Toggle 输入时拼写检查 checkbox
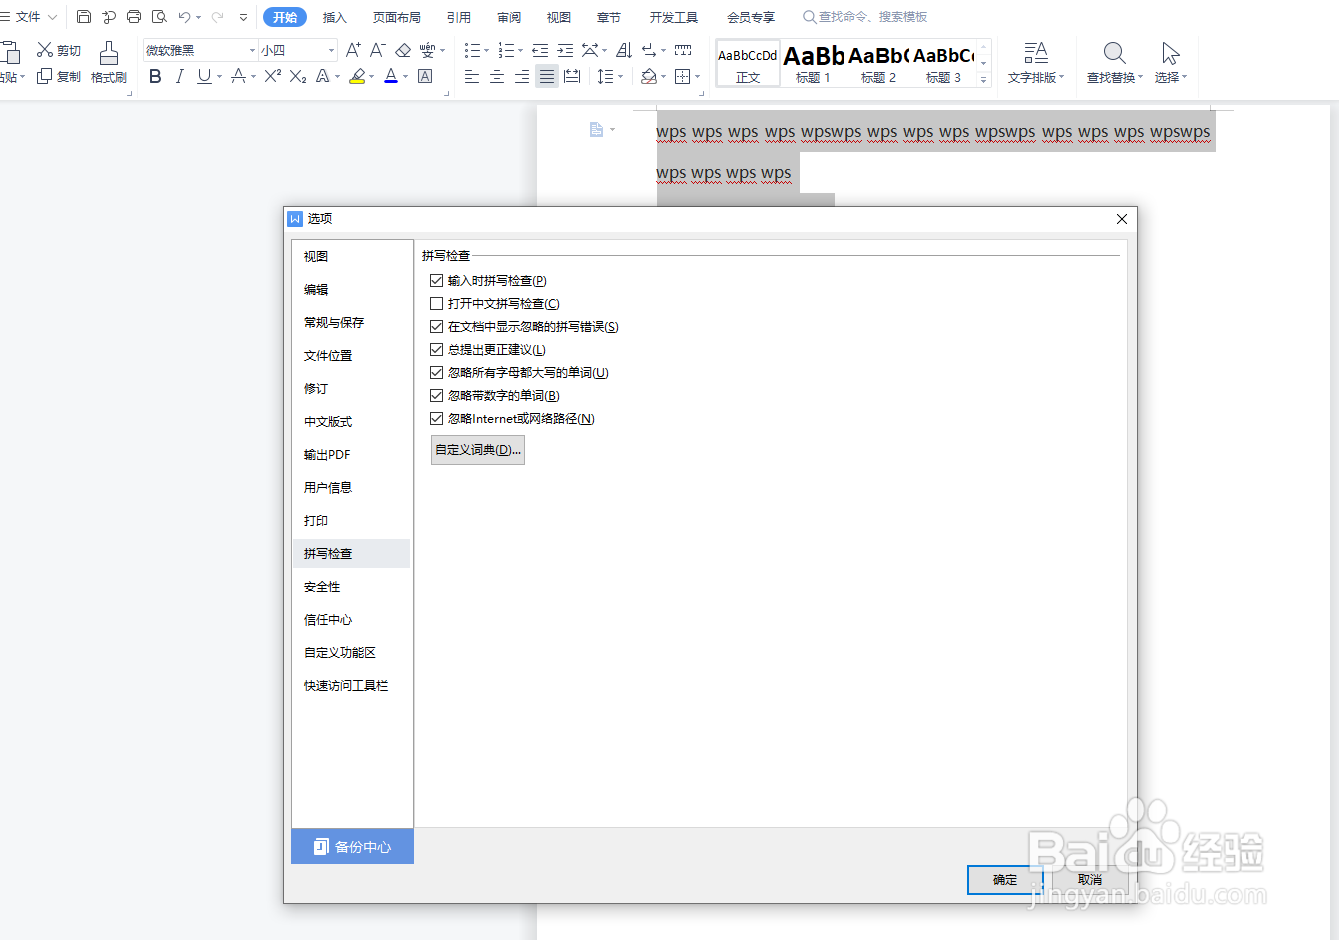 tap(436, 281)
